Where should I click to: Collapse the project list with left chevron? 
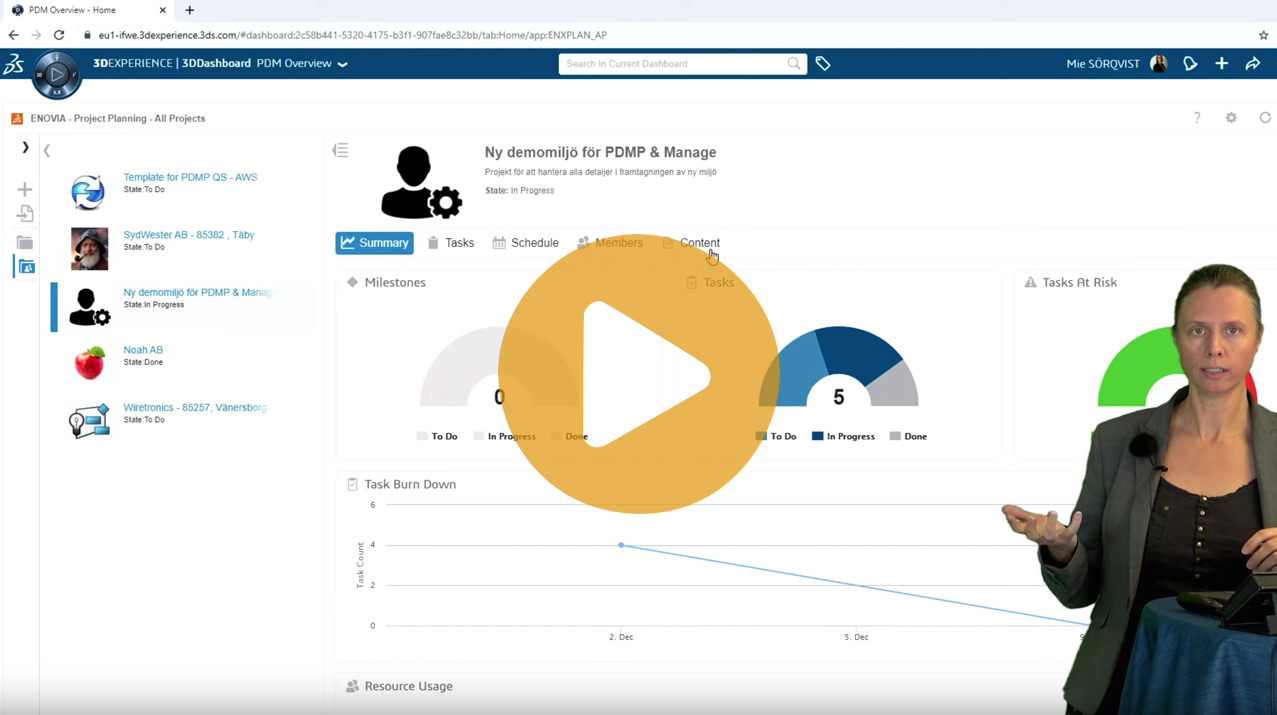47,151
